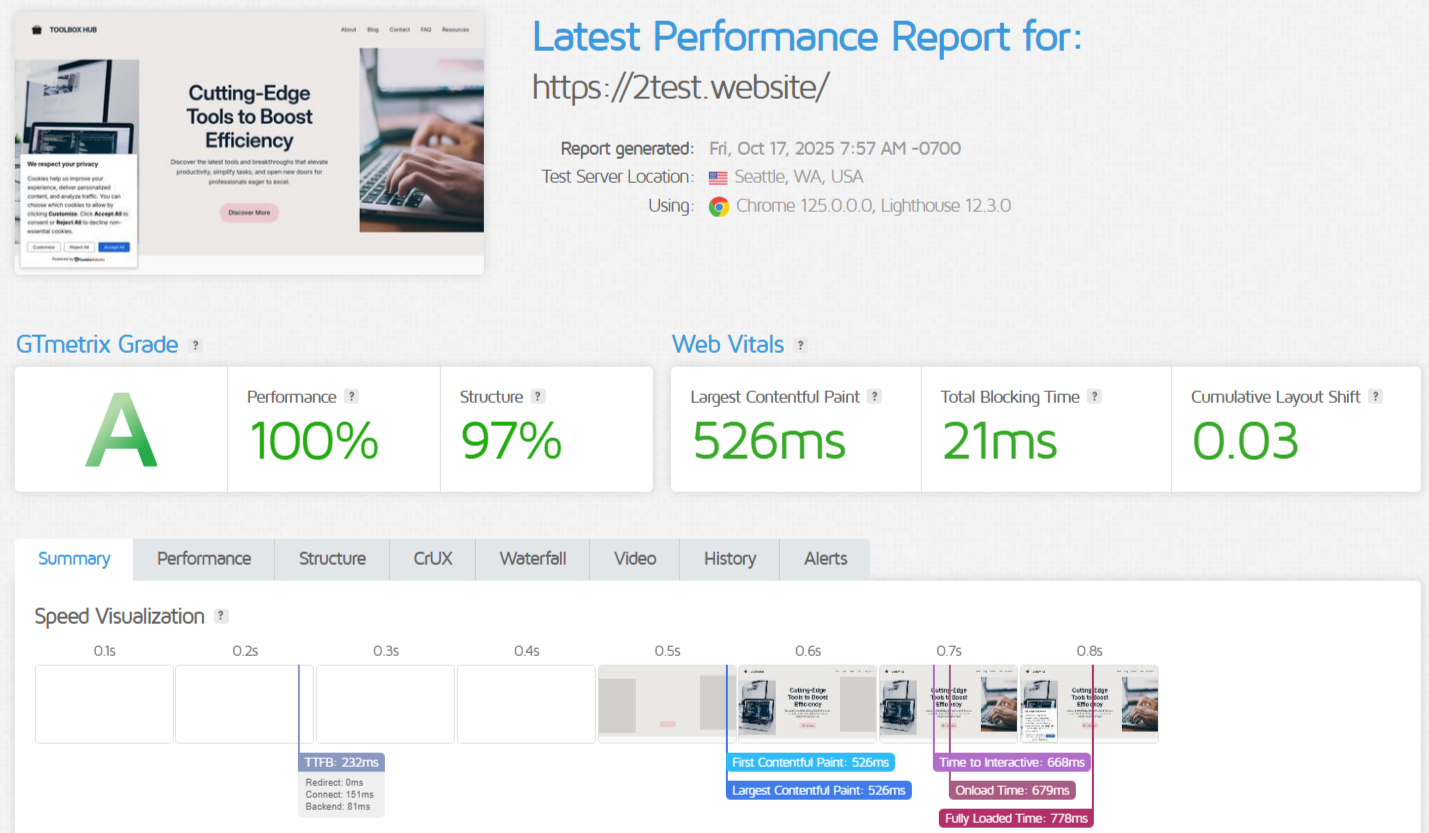Click Cumulative Layout Shift help icon
The image size is (1429, 833).
[1375, 397]
